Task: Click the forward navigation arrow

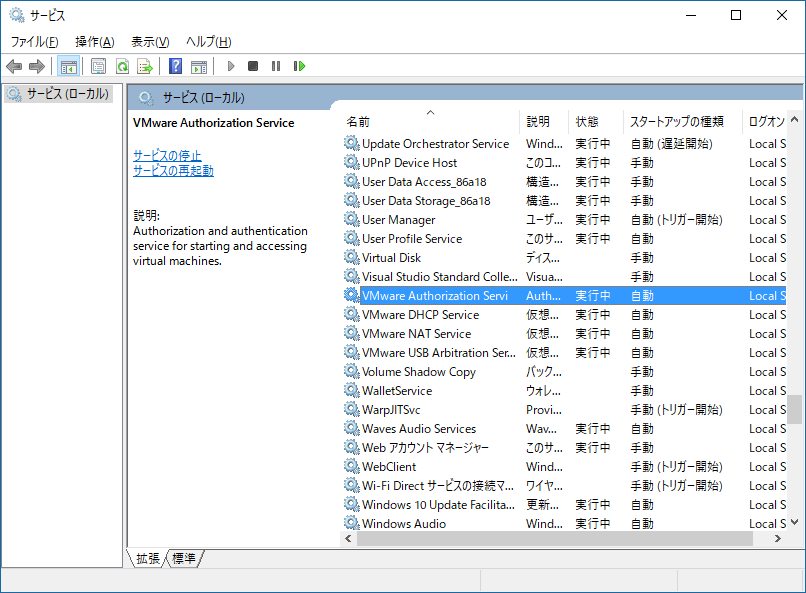Action: [36, 66]
